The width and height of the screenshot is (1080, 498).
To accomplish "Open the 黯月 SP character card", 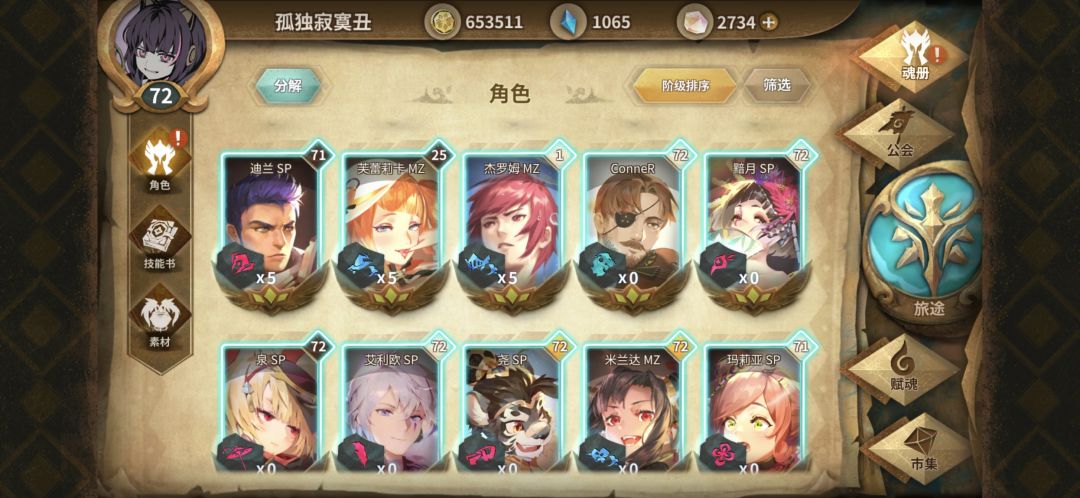I will pos(754,225).
